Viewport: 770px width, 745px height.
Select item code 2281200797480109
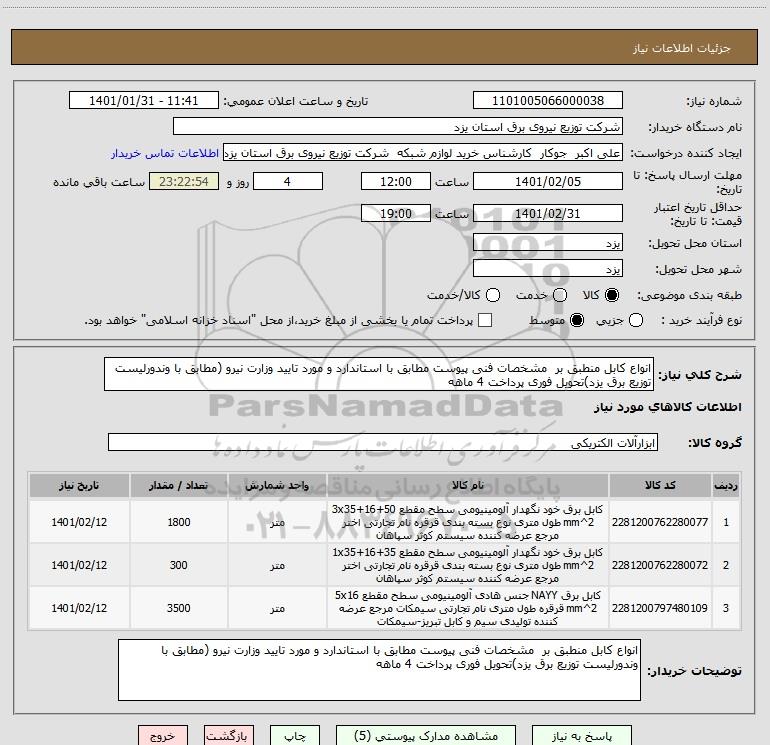pyautogui.click(x=660, y=608)
